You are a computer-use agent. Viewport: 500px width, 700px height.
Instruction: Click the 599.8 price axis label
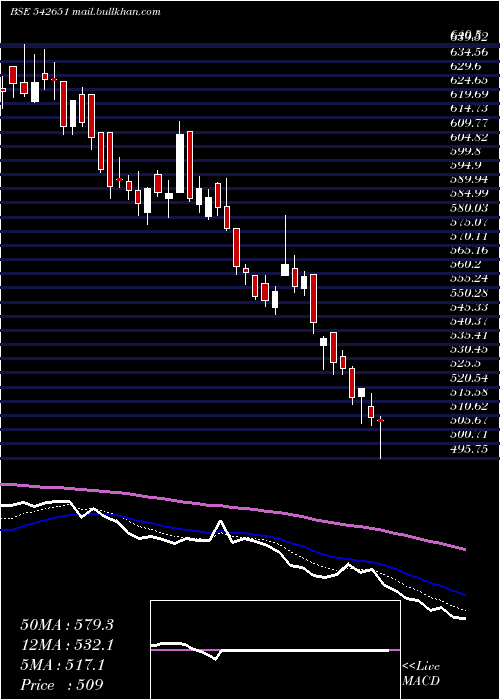466,151
